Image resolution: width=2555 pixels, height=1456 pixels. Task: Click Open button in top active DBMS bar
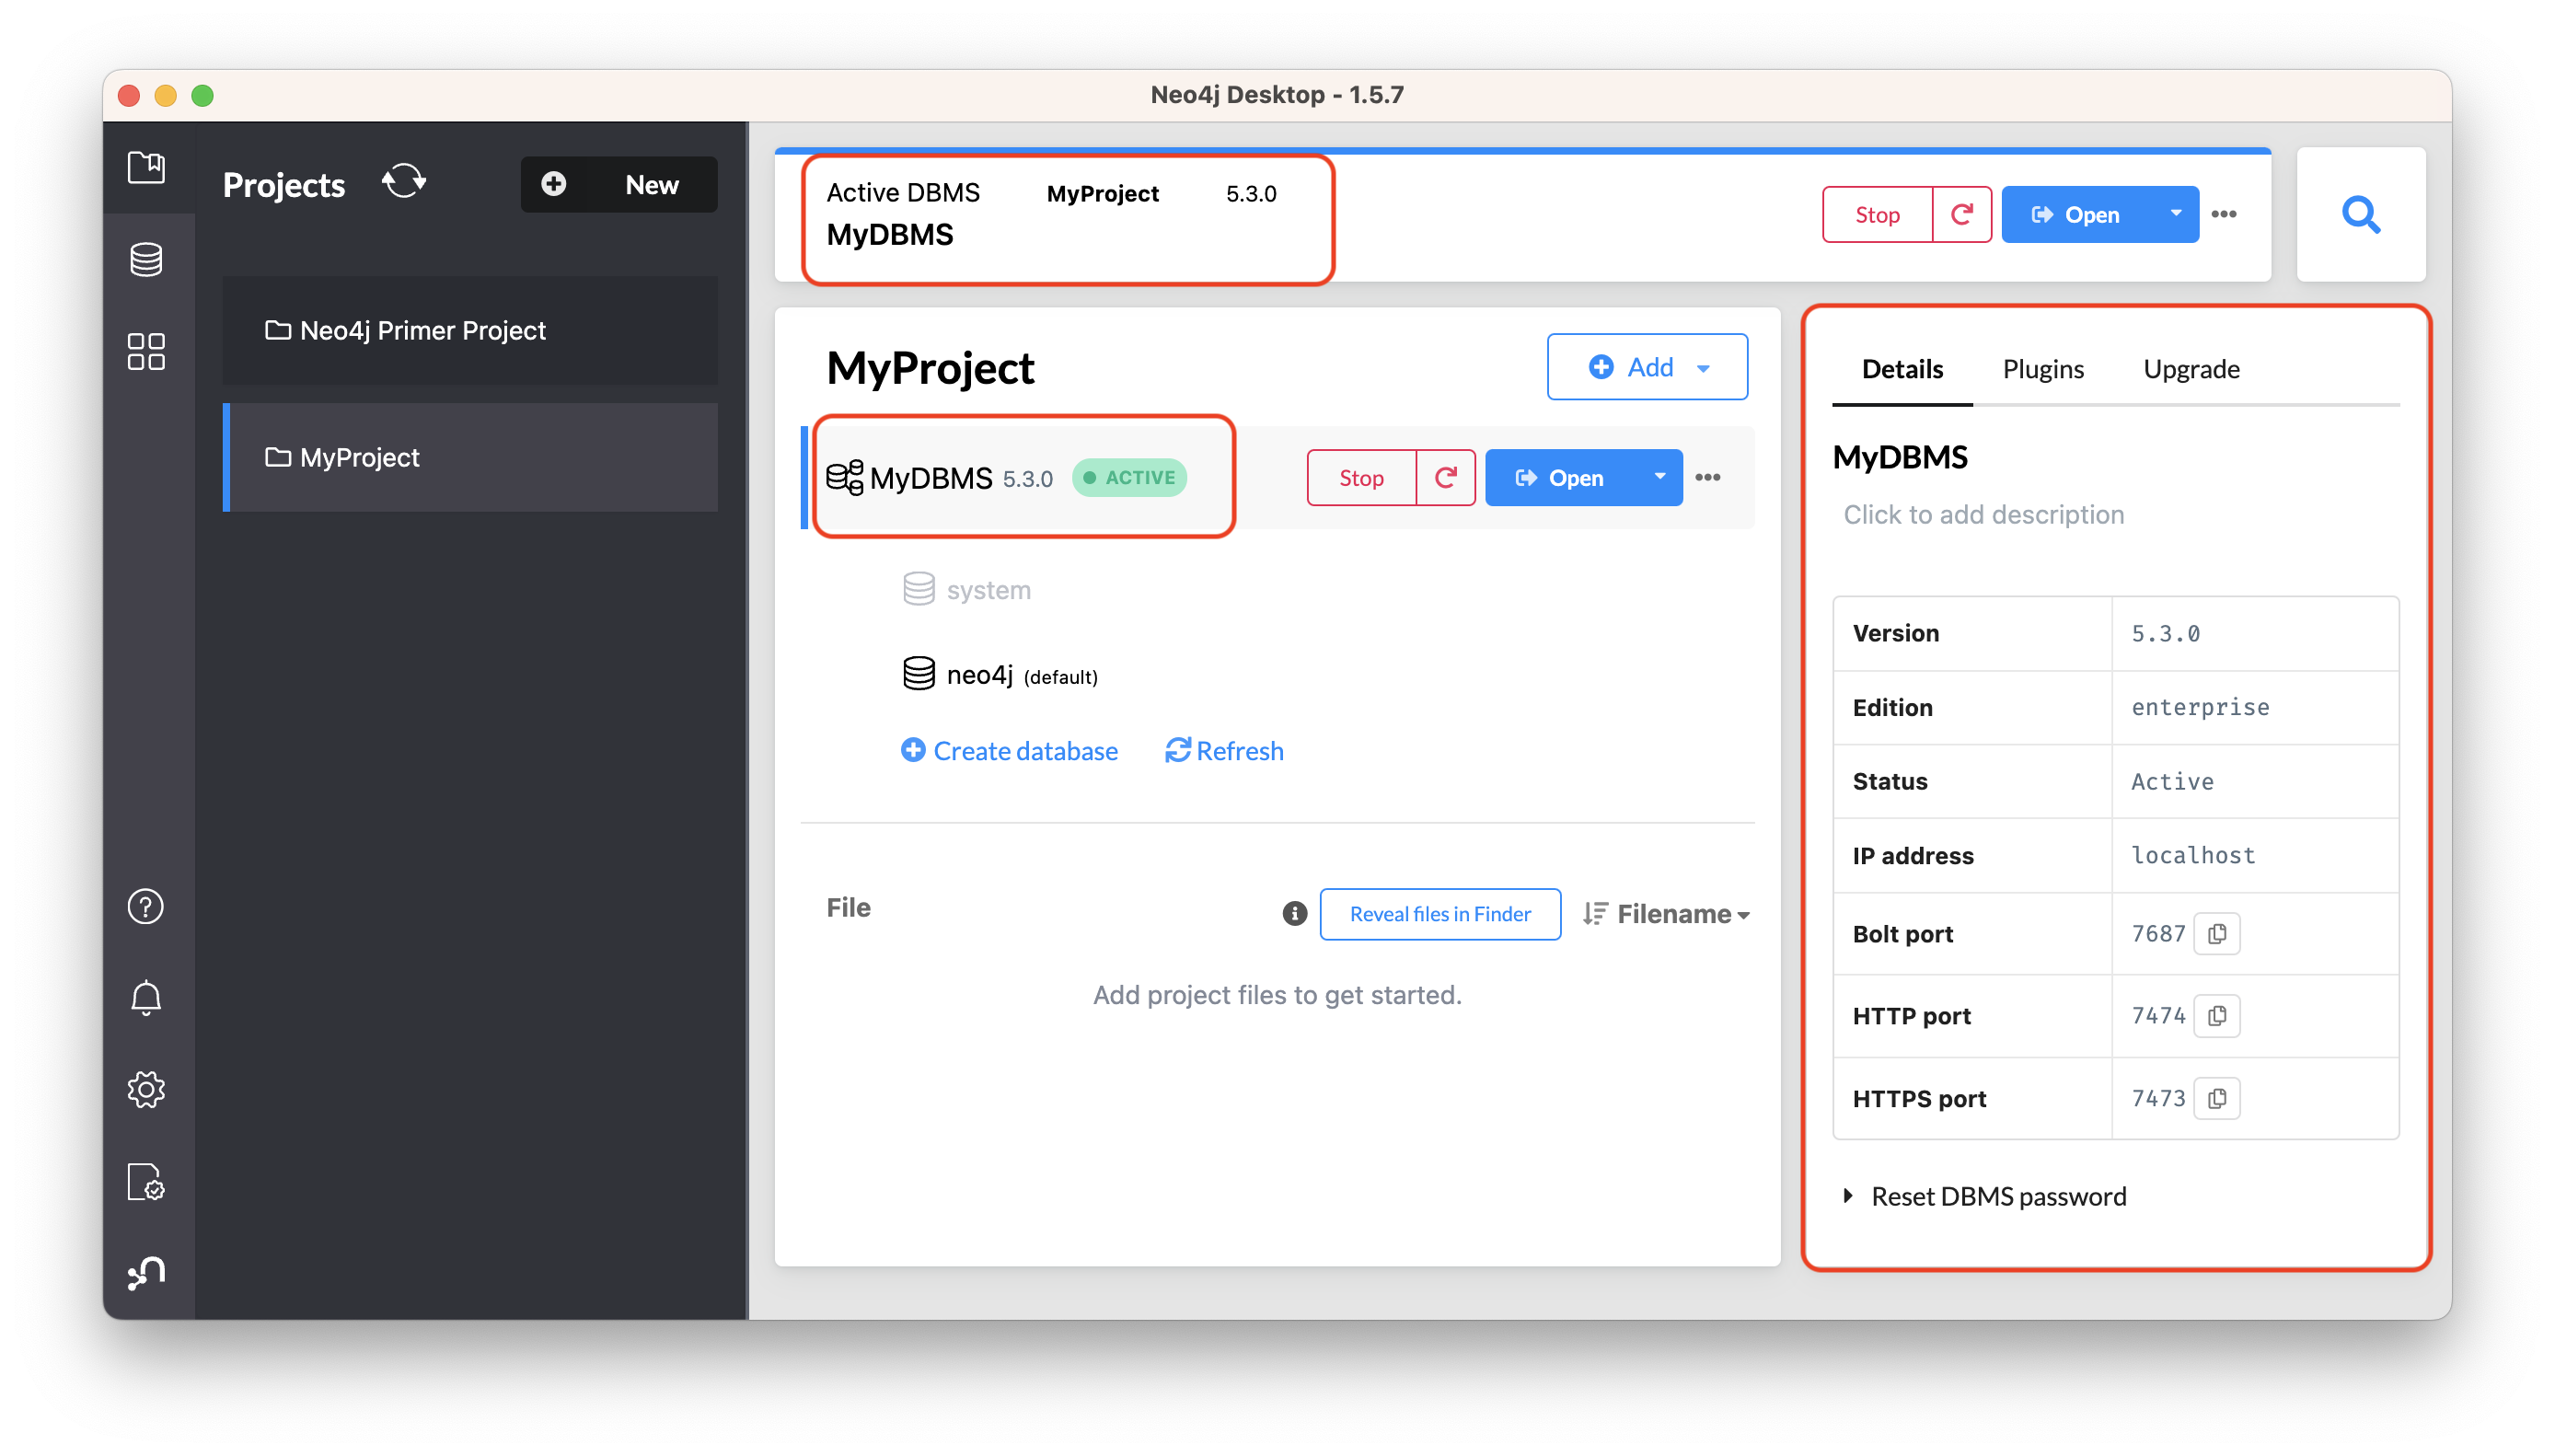pyautogui.click(x=2077, y=214)
